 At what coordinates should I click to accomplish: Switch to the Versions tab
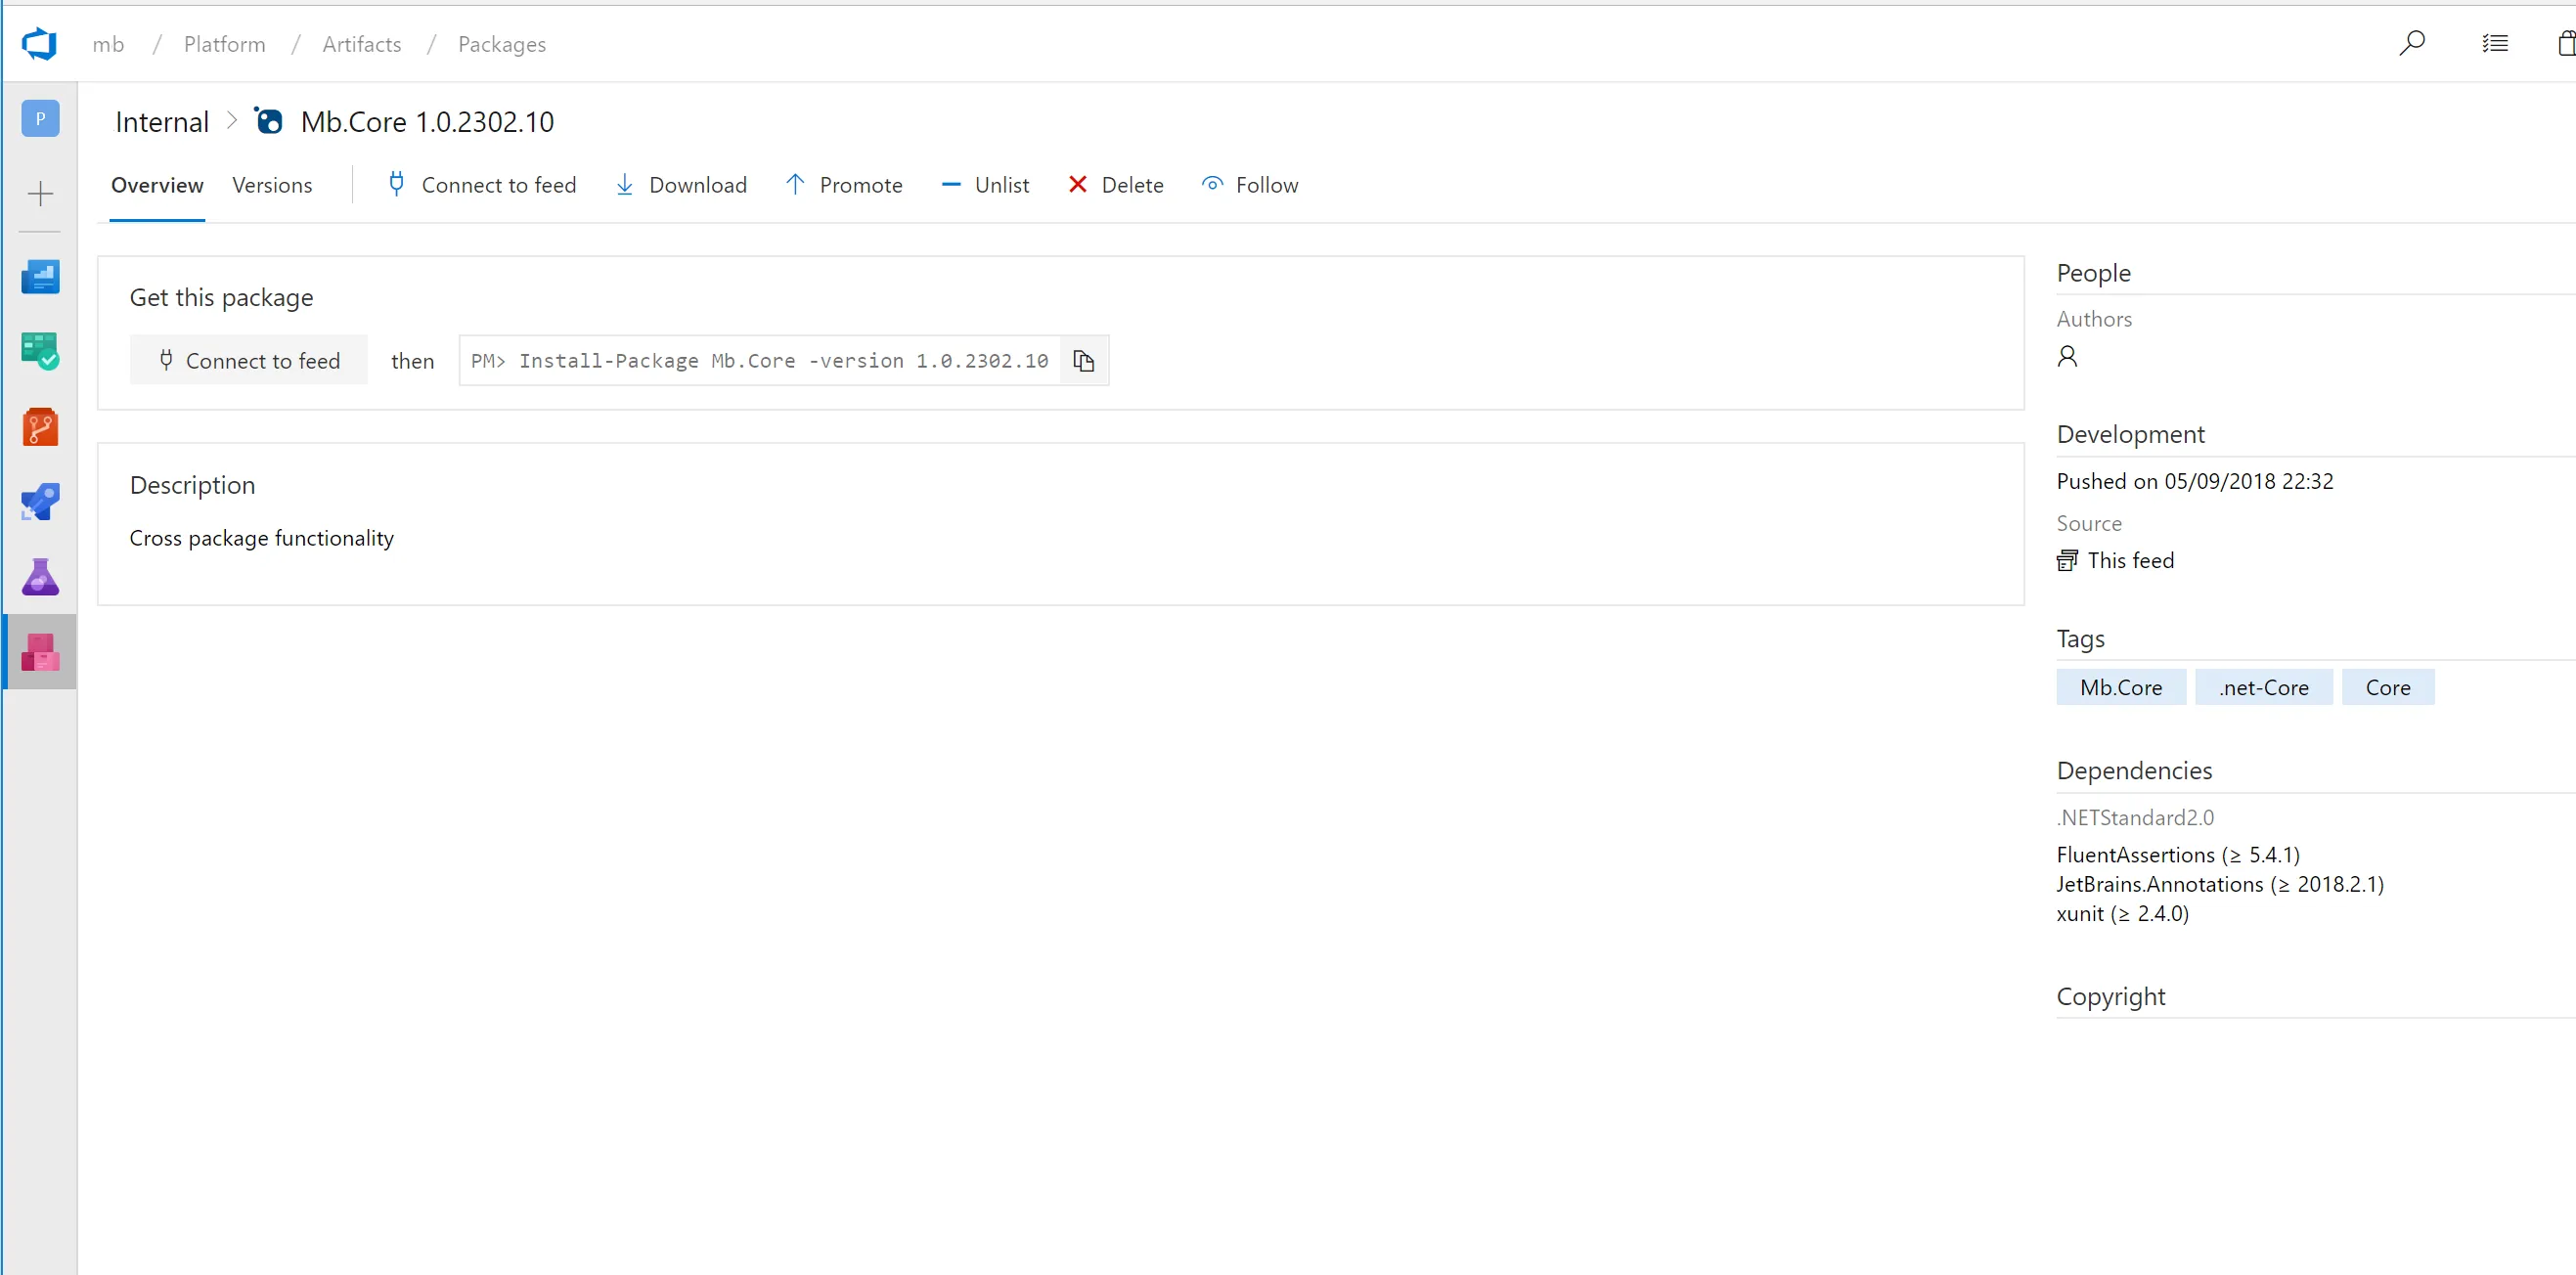(x=272, y=185)
